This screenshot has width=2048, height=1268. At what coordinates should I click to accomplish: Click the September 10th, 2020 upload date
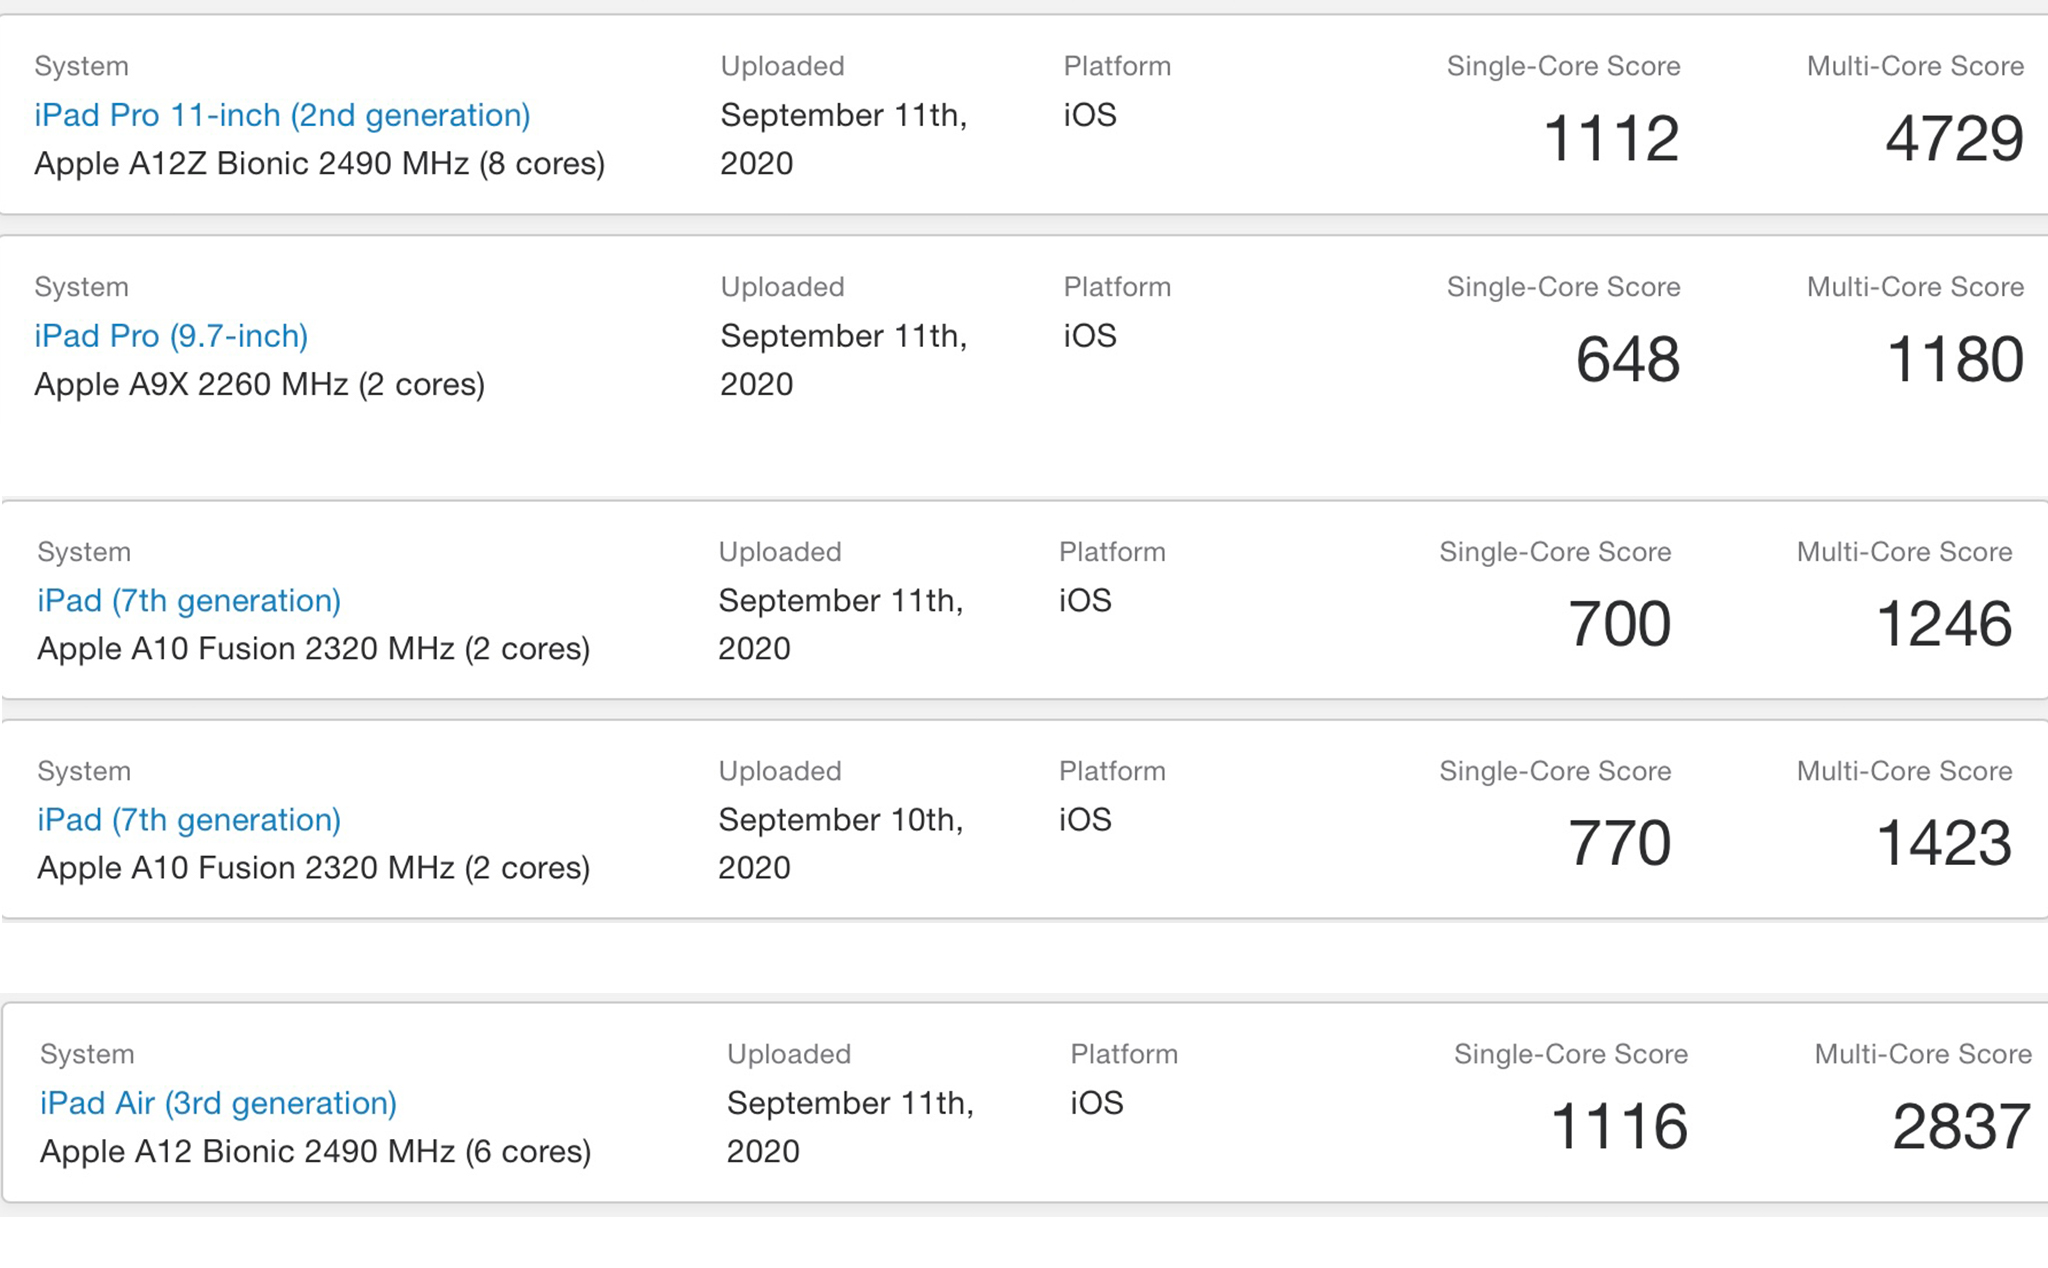click(x=840, y=842)
